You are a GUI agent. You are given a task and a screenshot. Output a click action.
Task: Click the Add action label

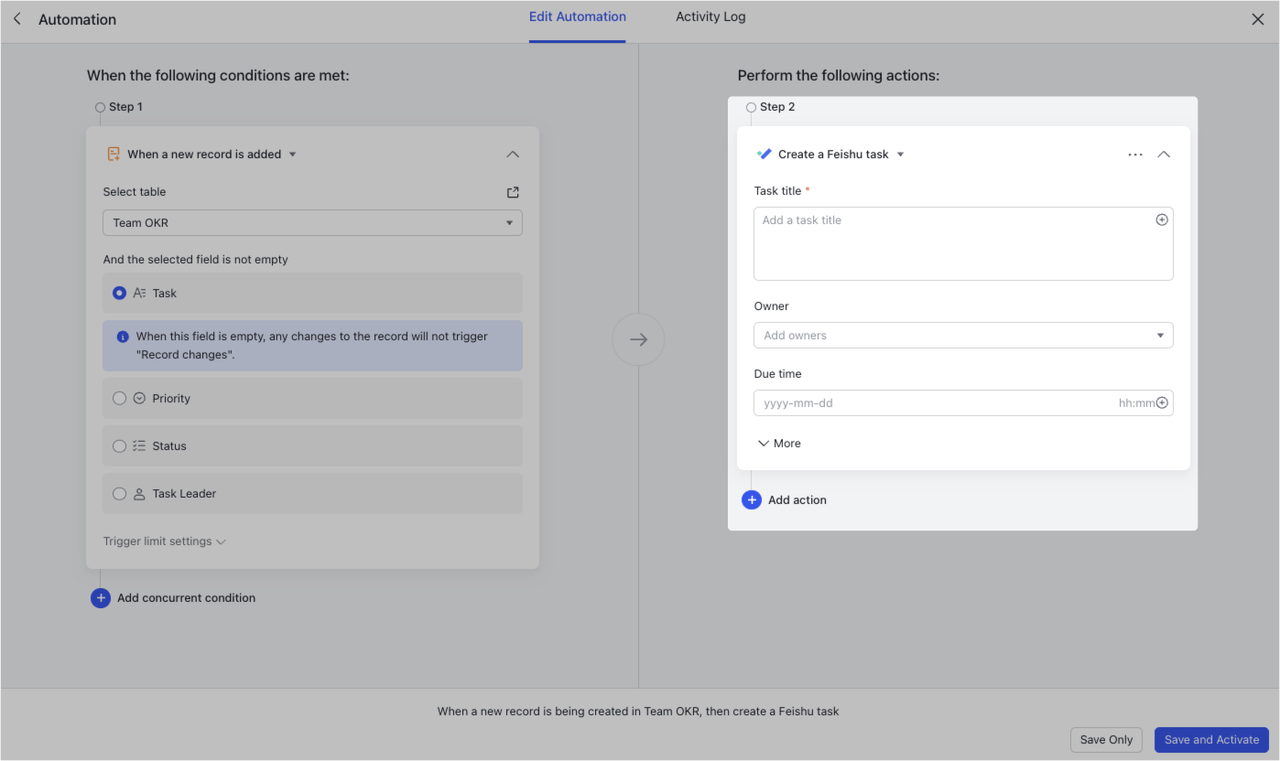[x=797, y=500]
